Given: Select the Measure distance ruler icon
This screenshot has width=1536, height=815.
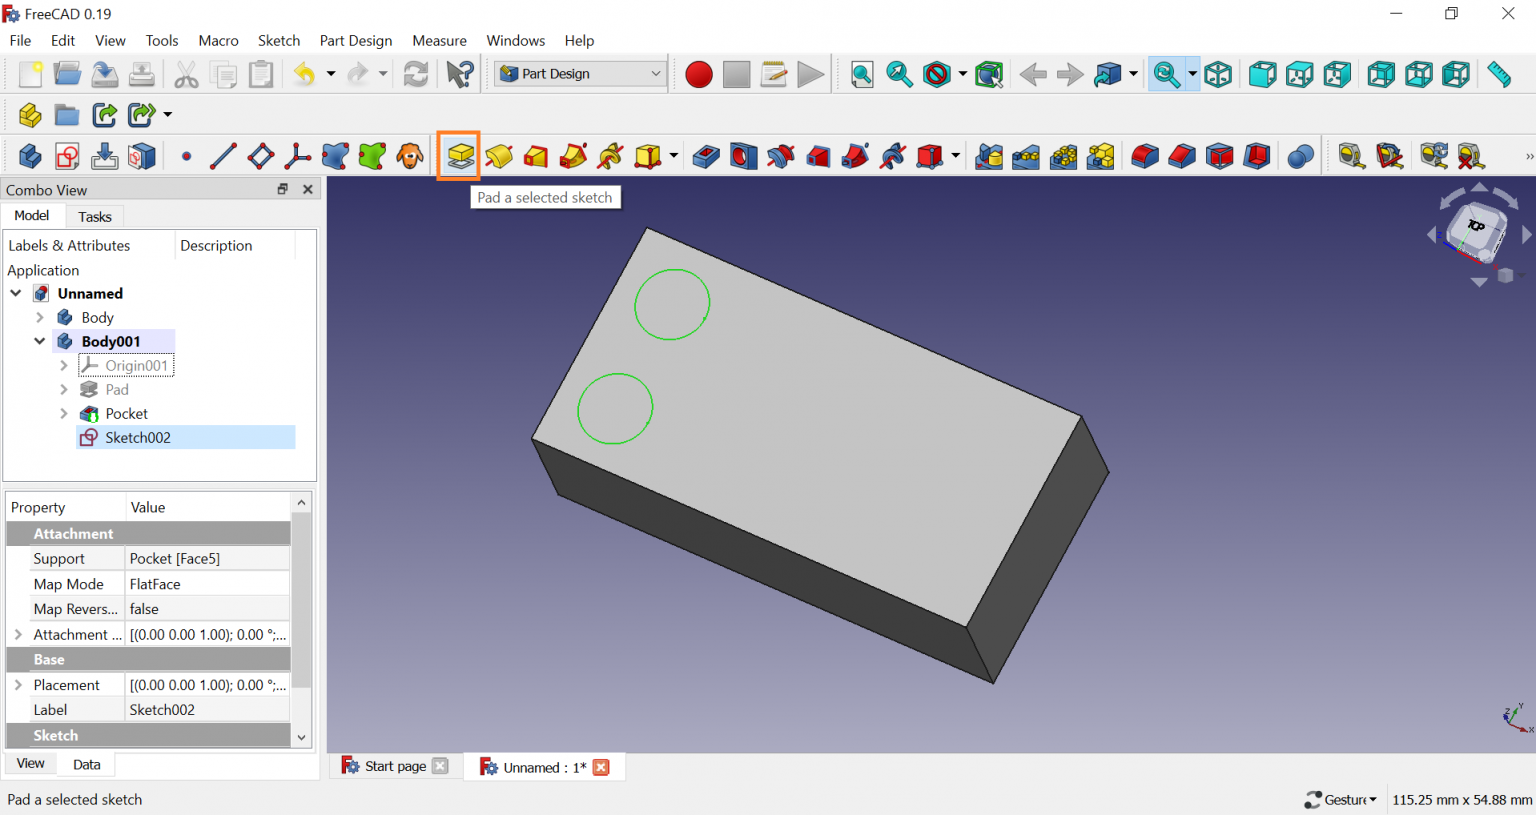Looking at the screenshot, I should (1498, 74).
